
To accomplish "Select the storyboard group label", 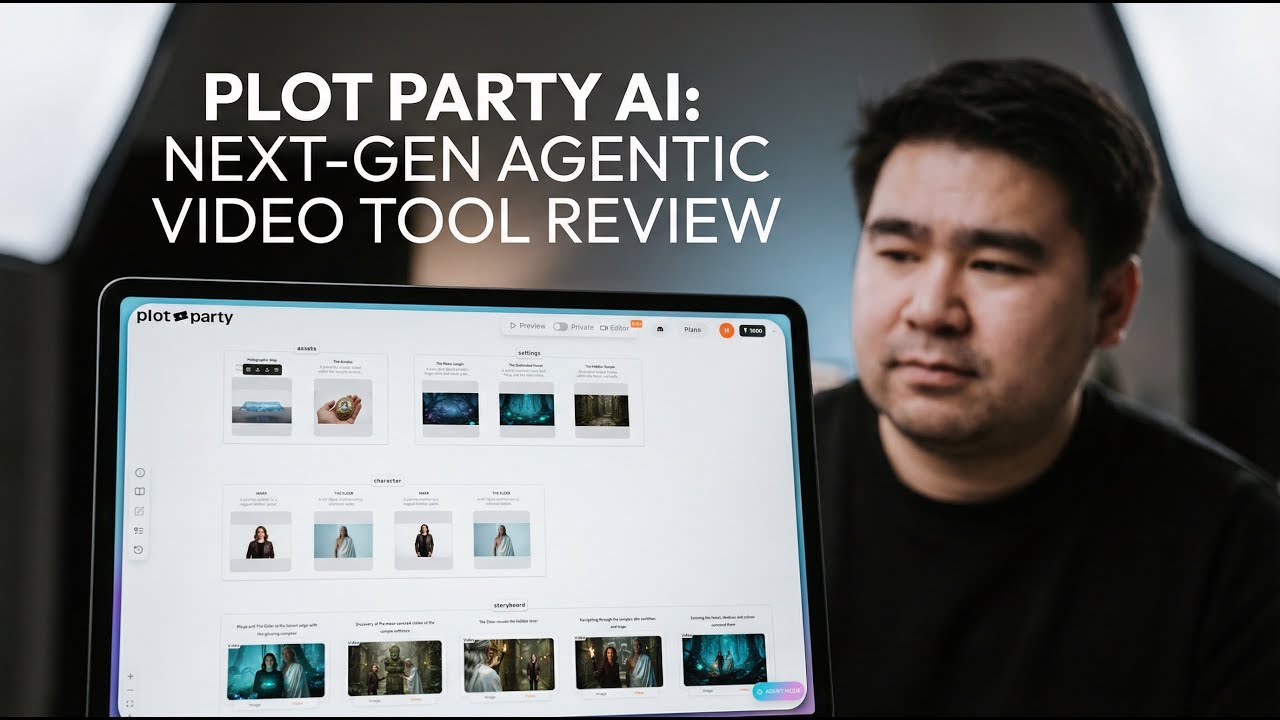I will pyautogui.click(x=509, y=605).
